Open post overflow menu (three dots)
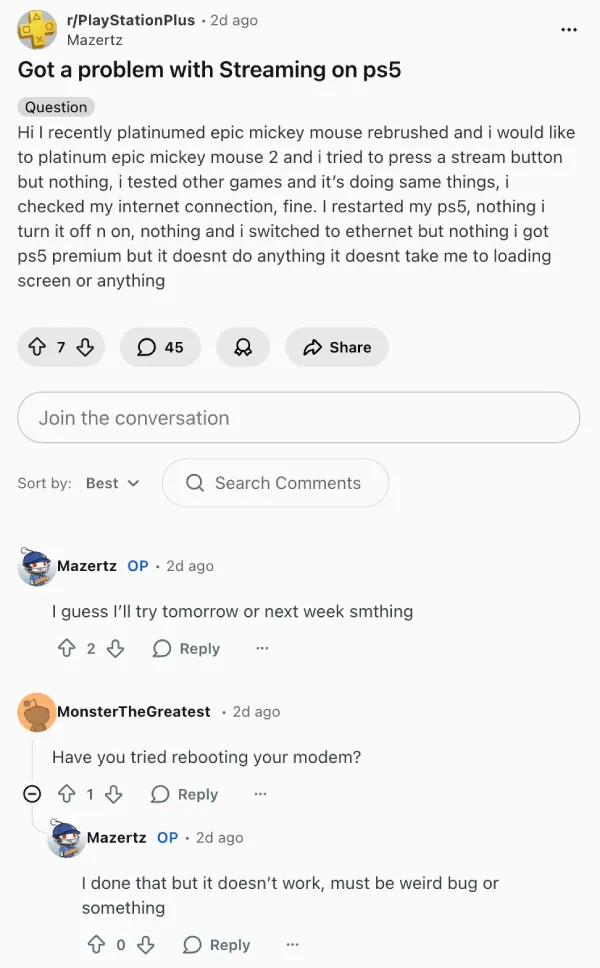 click(x=569, y=30)
